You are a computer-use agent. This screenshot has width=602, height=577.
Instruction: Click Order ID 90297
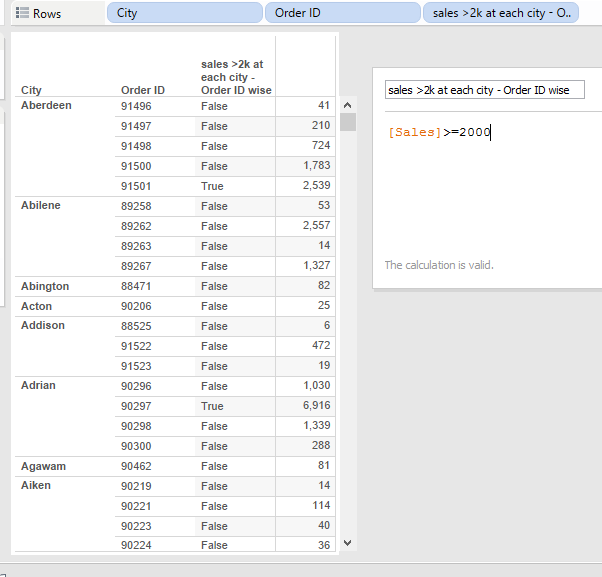pos(136,406)
